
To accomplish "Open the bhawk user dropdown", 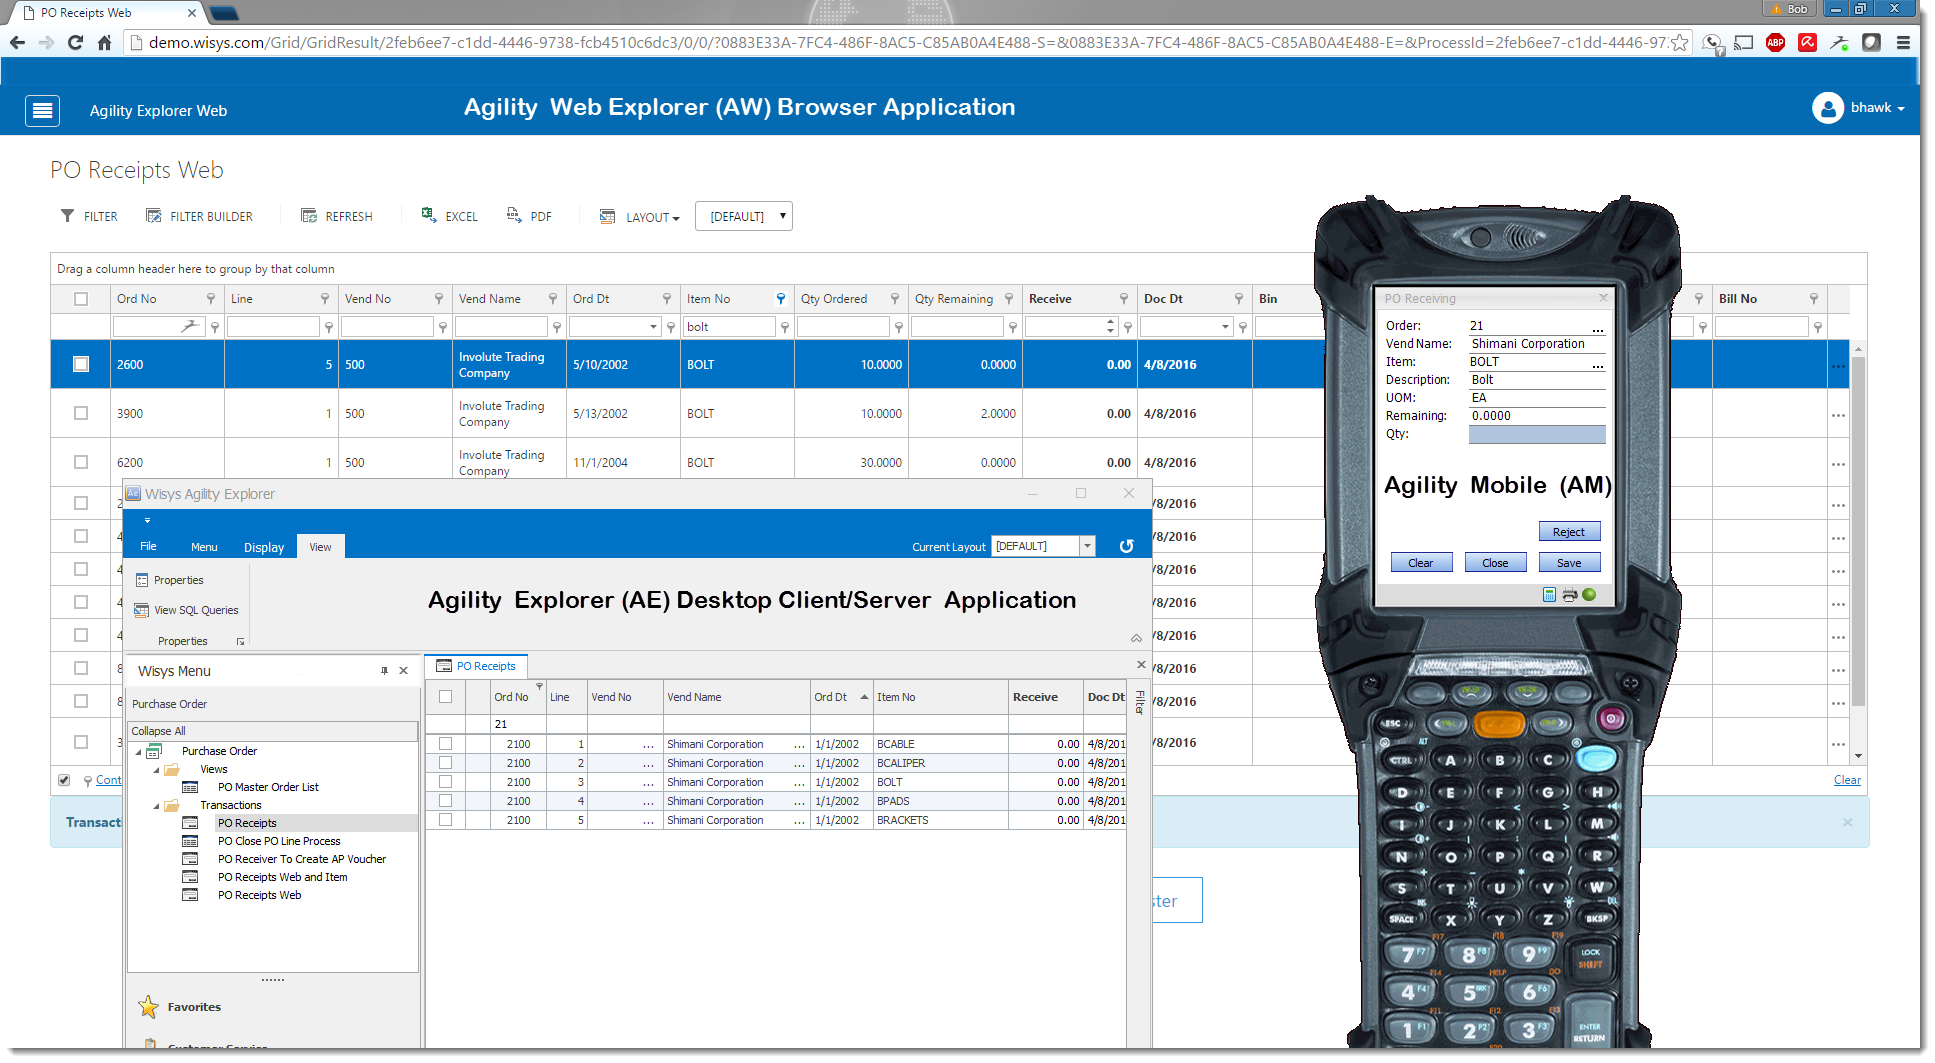I will (1877, 108).
